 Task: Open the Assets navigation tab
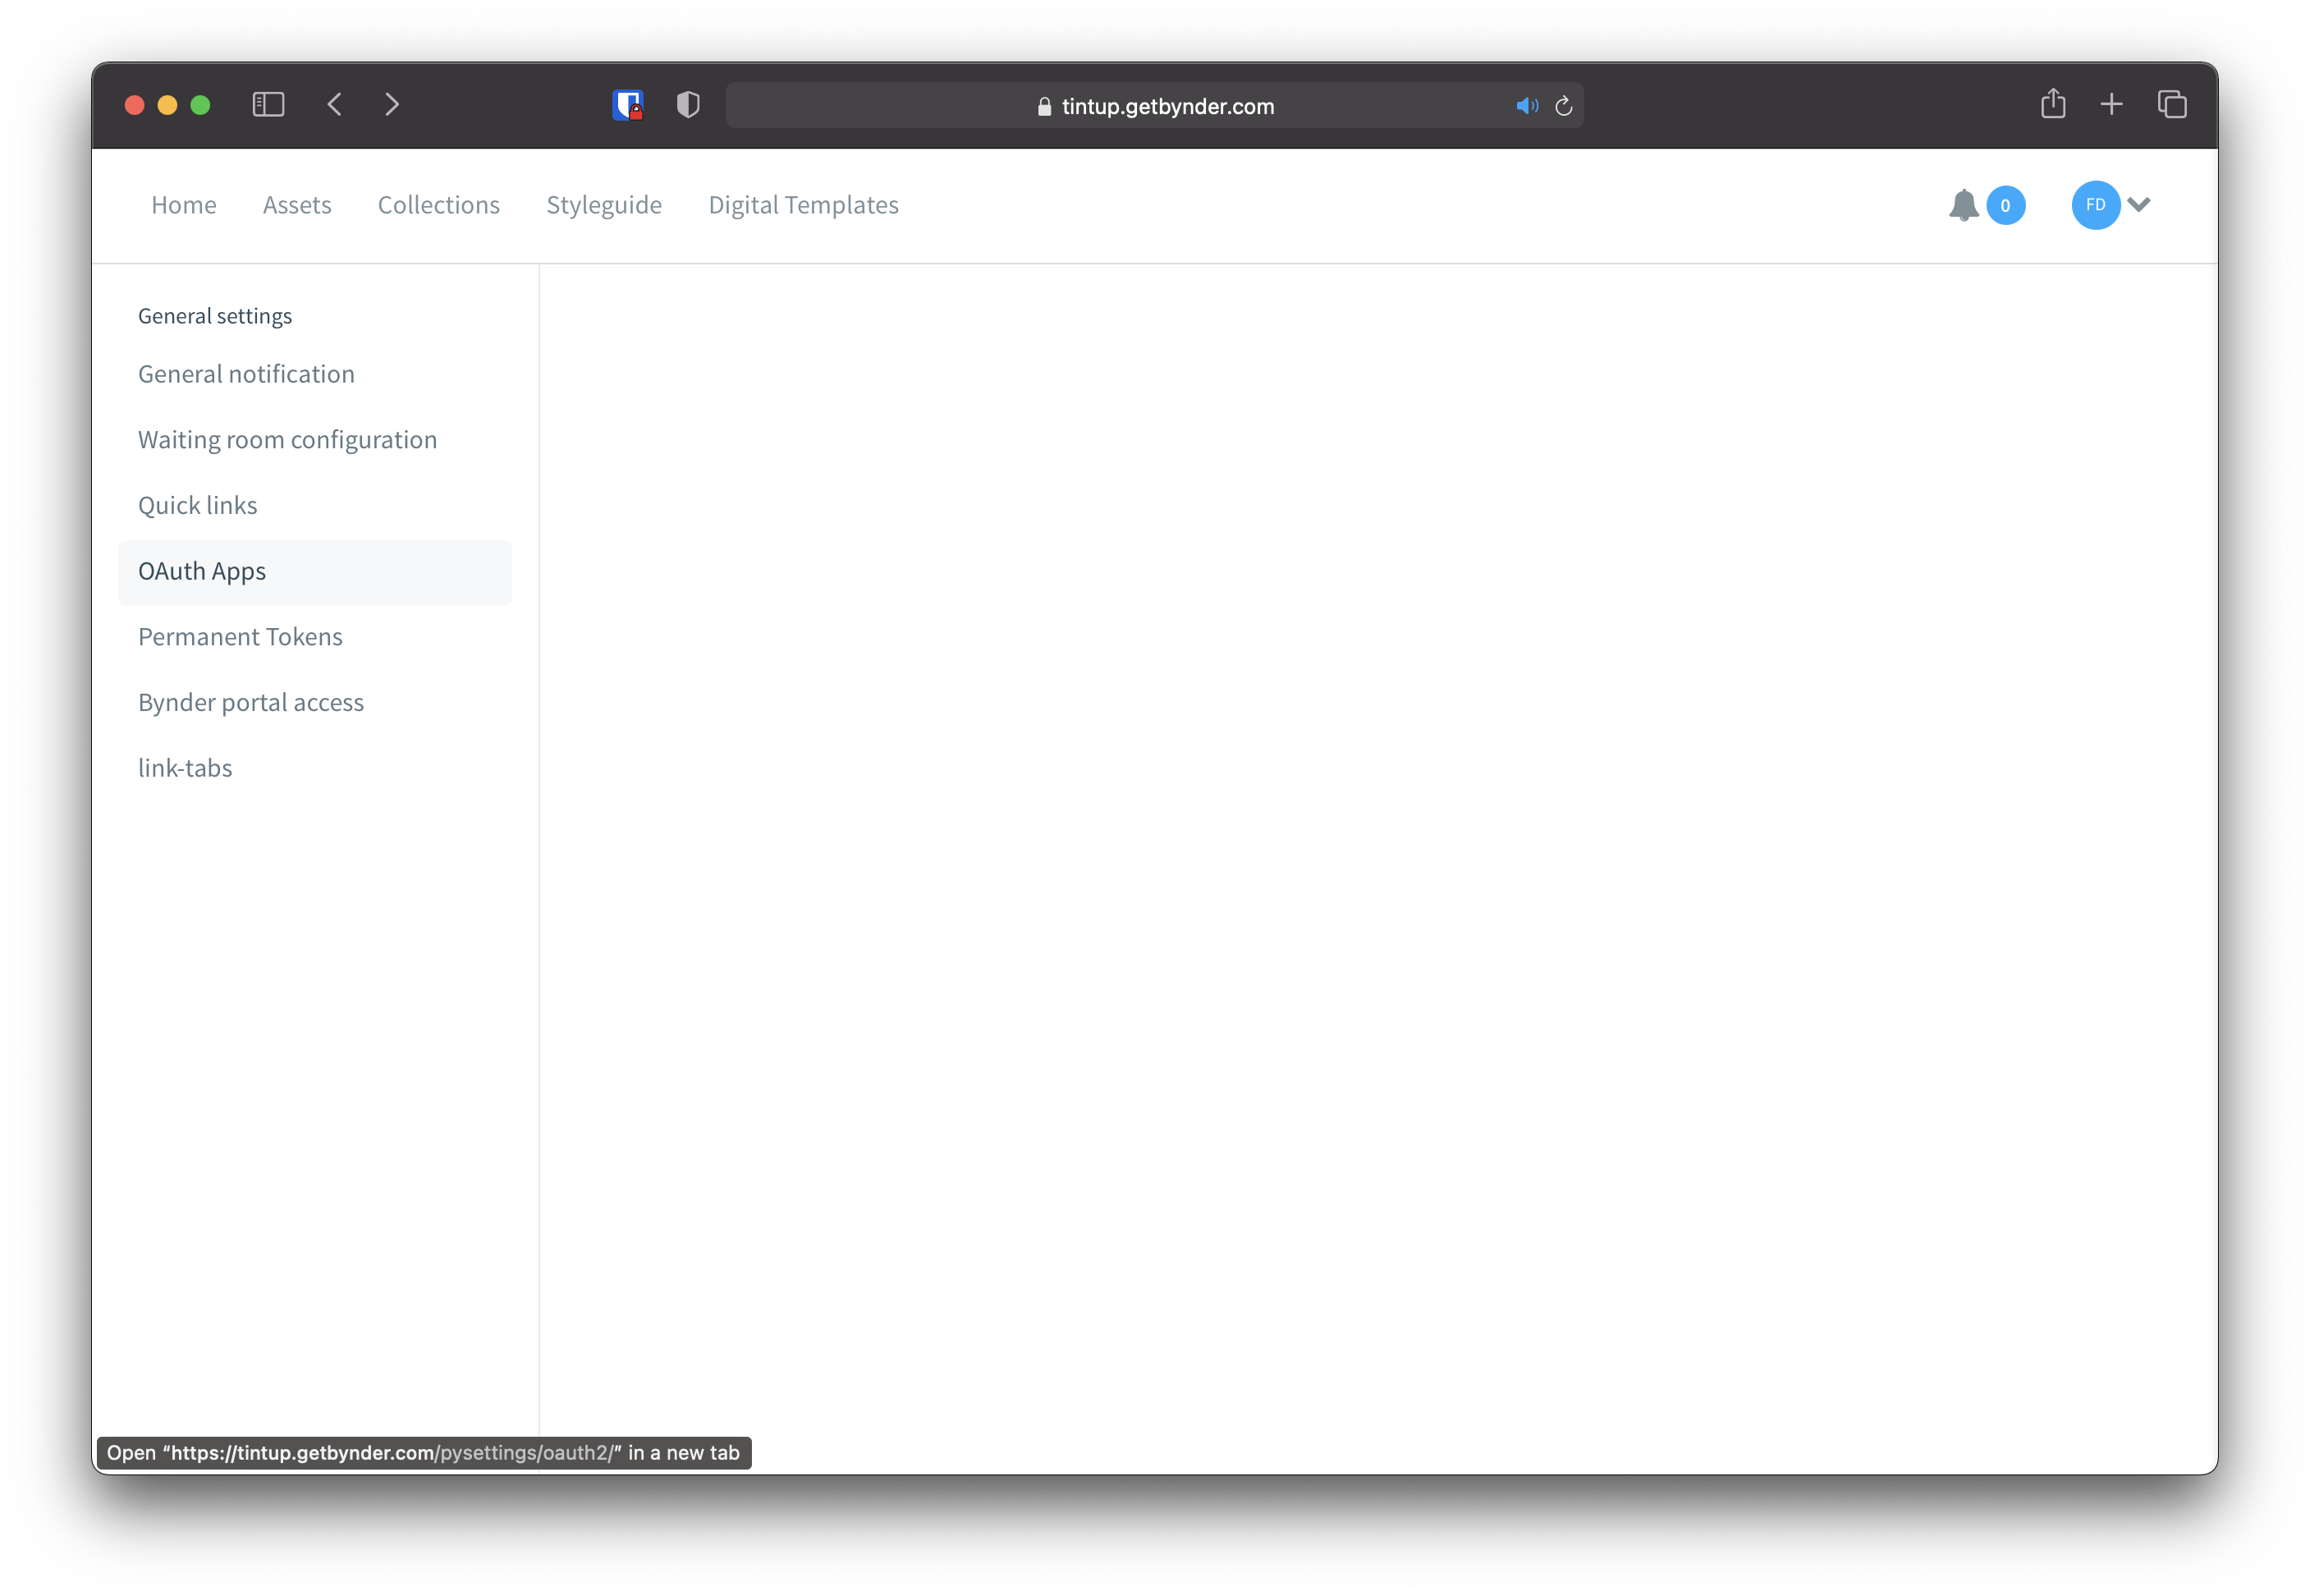click(x=295, y=204)
